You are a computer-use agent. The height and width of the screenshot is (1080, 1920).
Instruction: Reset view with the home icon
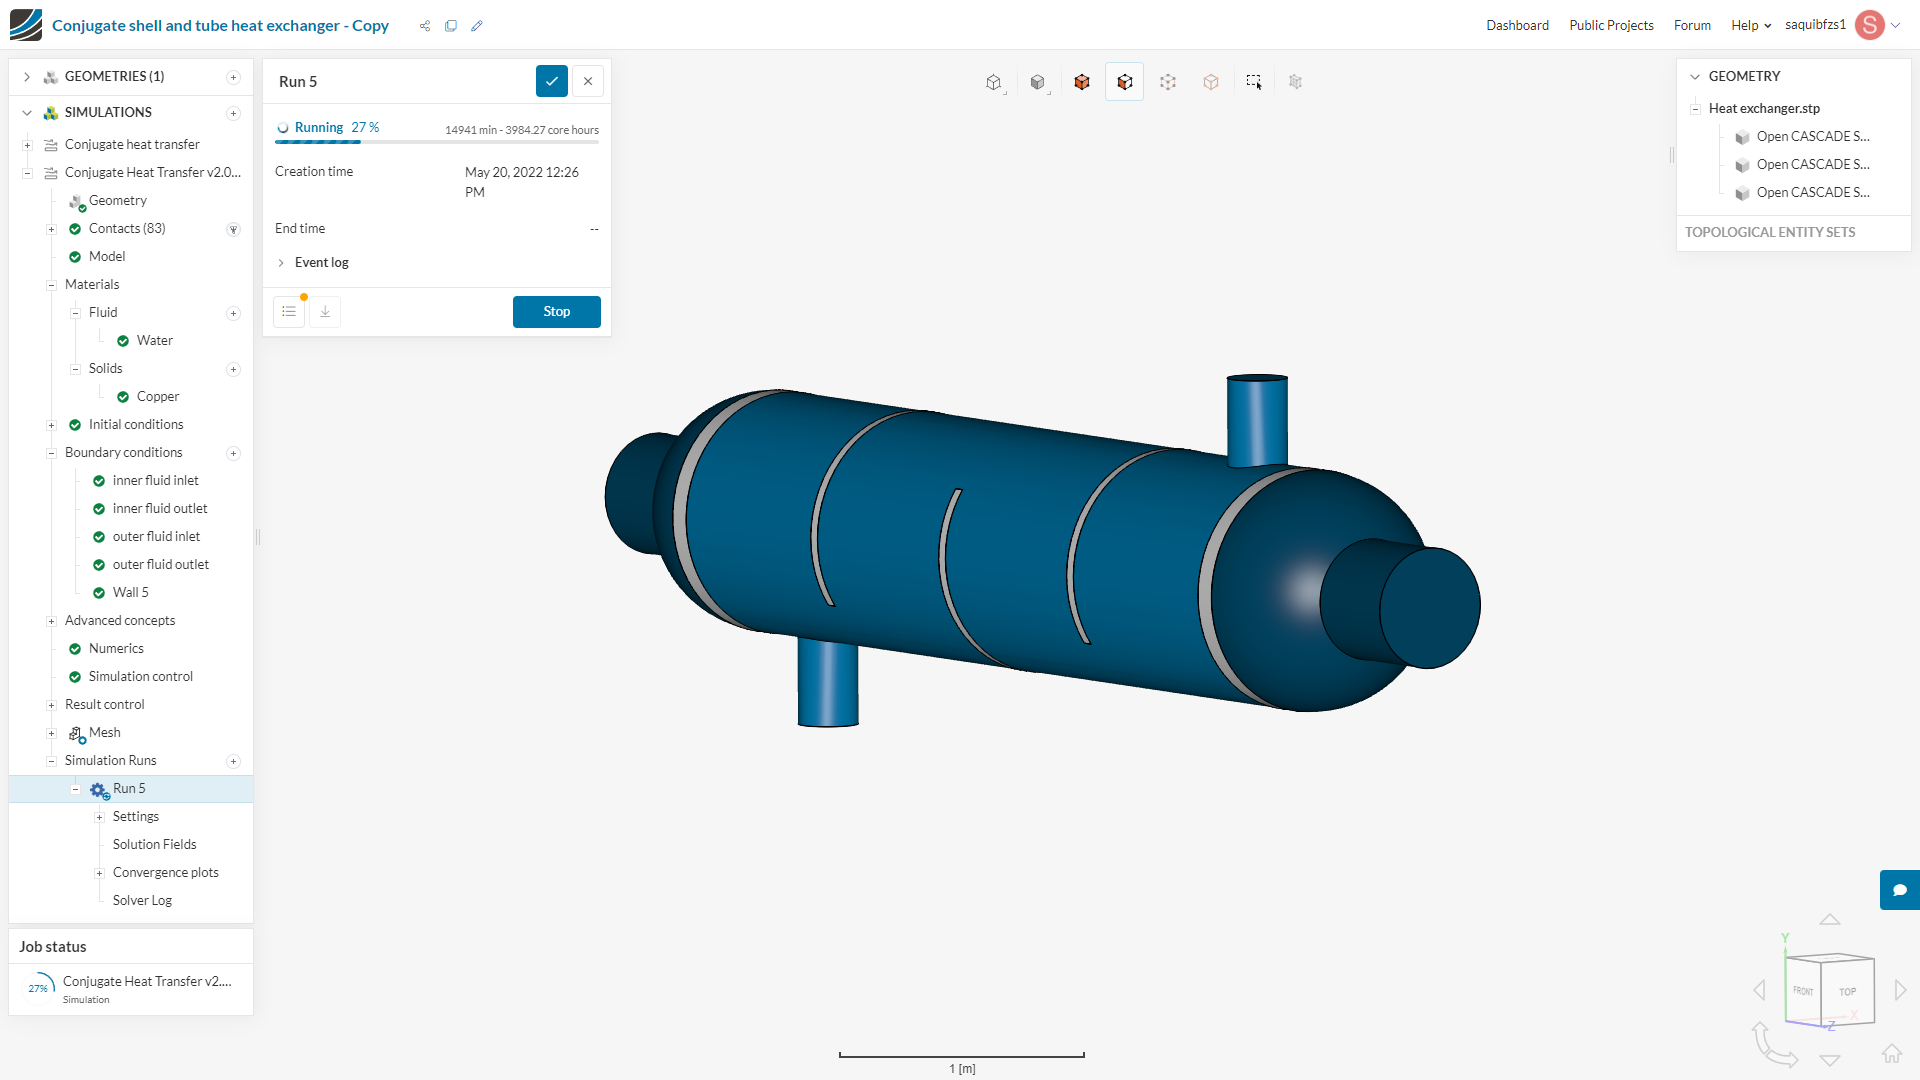click(1891, 1053)
